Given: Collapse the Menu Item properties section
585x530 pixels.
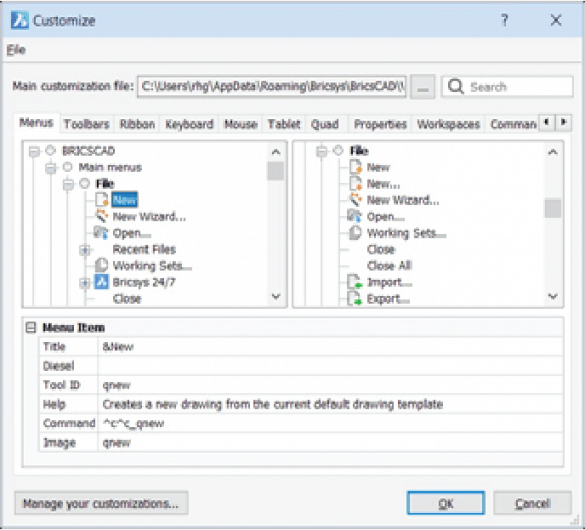Looking at the screenshot, I should pos(31,327).
